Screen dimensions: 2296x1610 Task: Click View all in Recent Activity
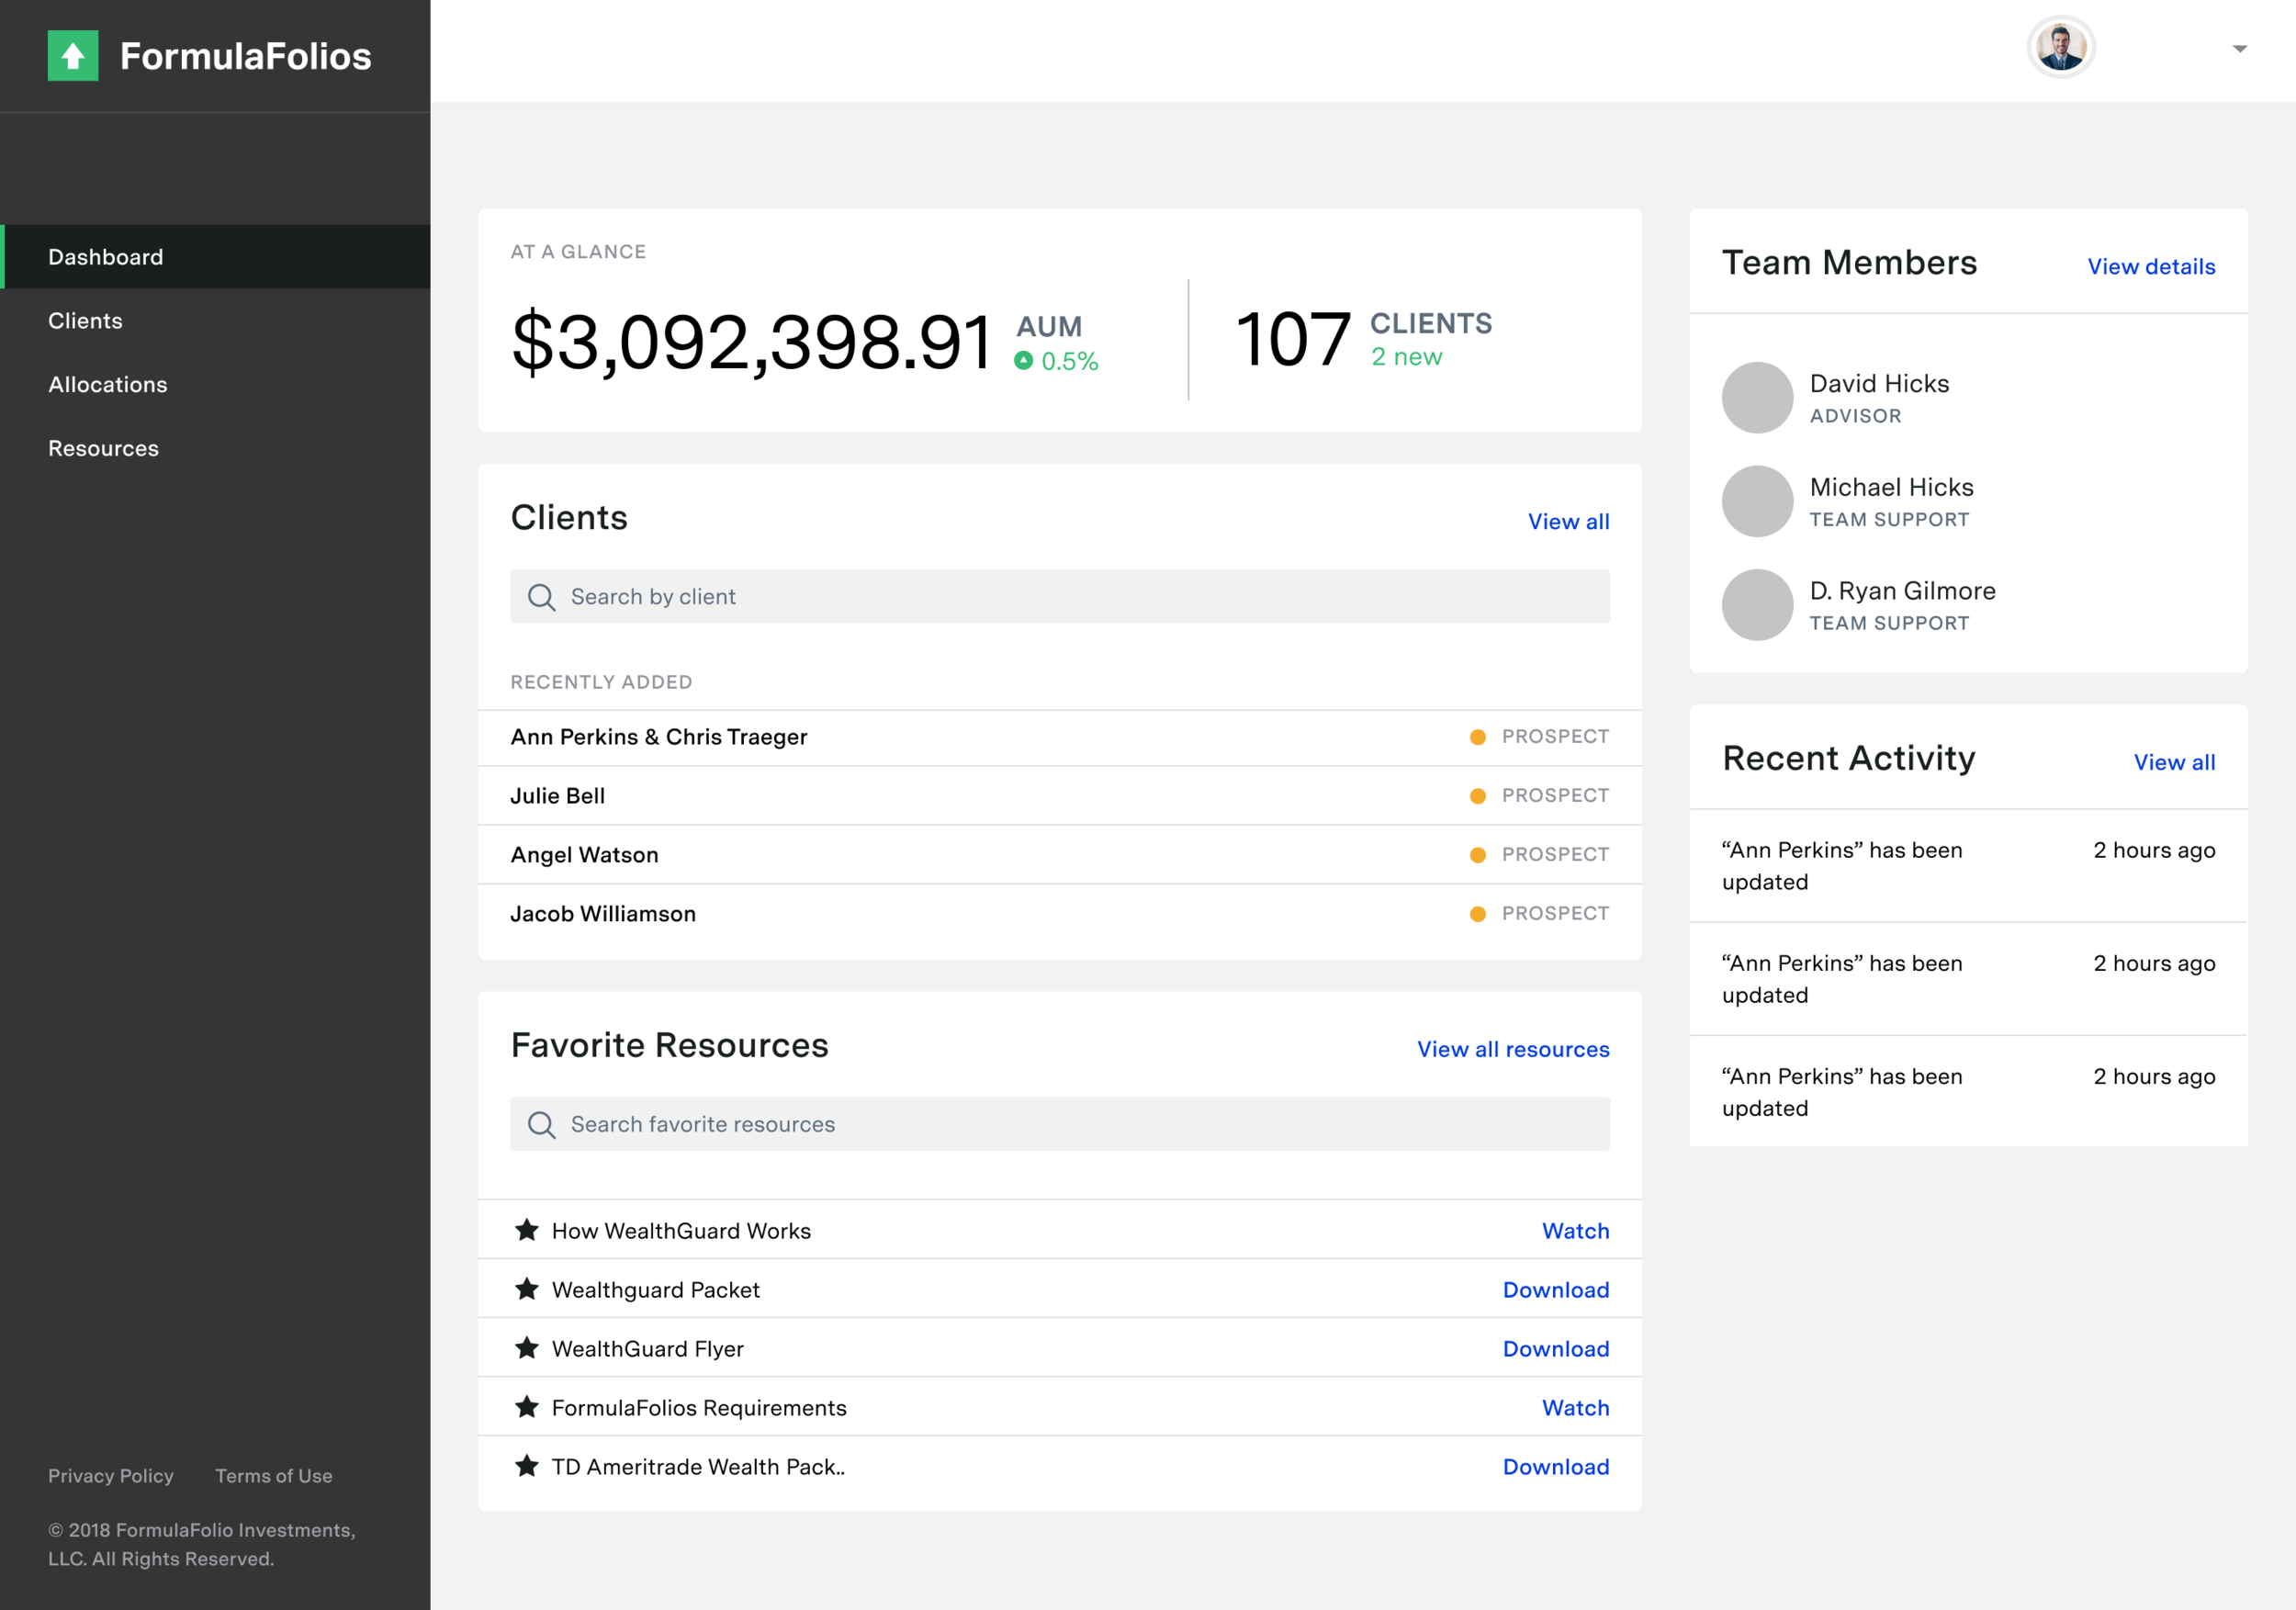click(2174, 762)
